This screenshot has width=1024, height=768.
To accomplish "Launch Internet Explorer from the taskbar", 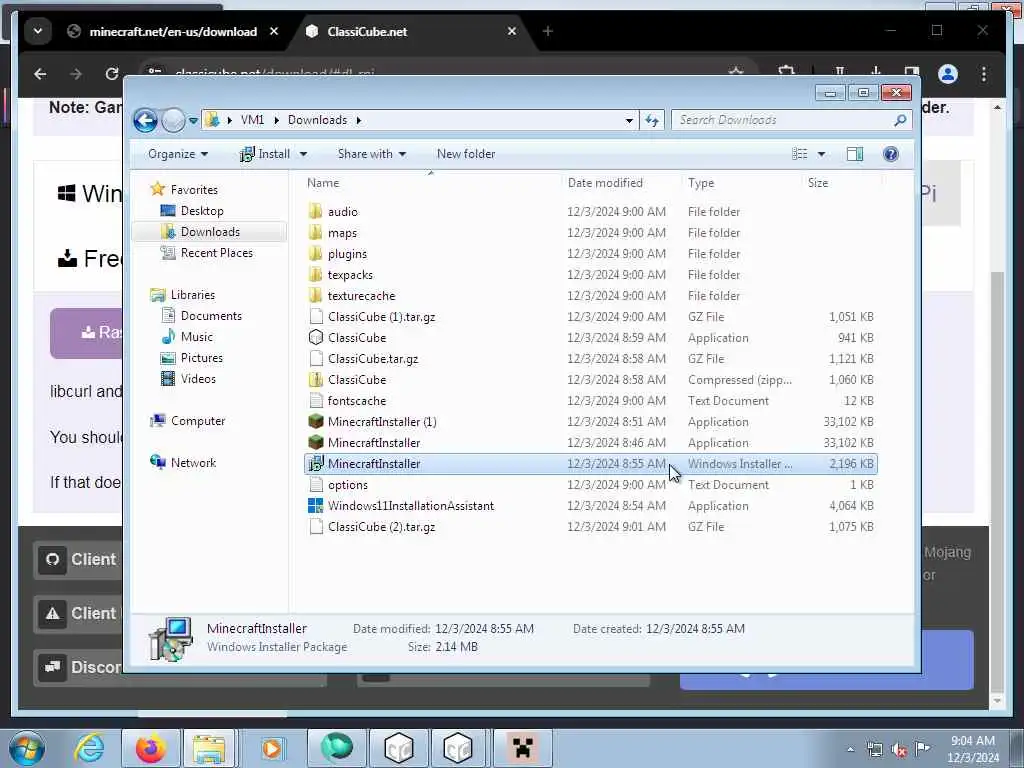I will pyautogui.click(x=88, y=748).
